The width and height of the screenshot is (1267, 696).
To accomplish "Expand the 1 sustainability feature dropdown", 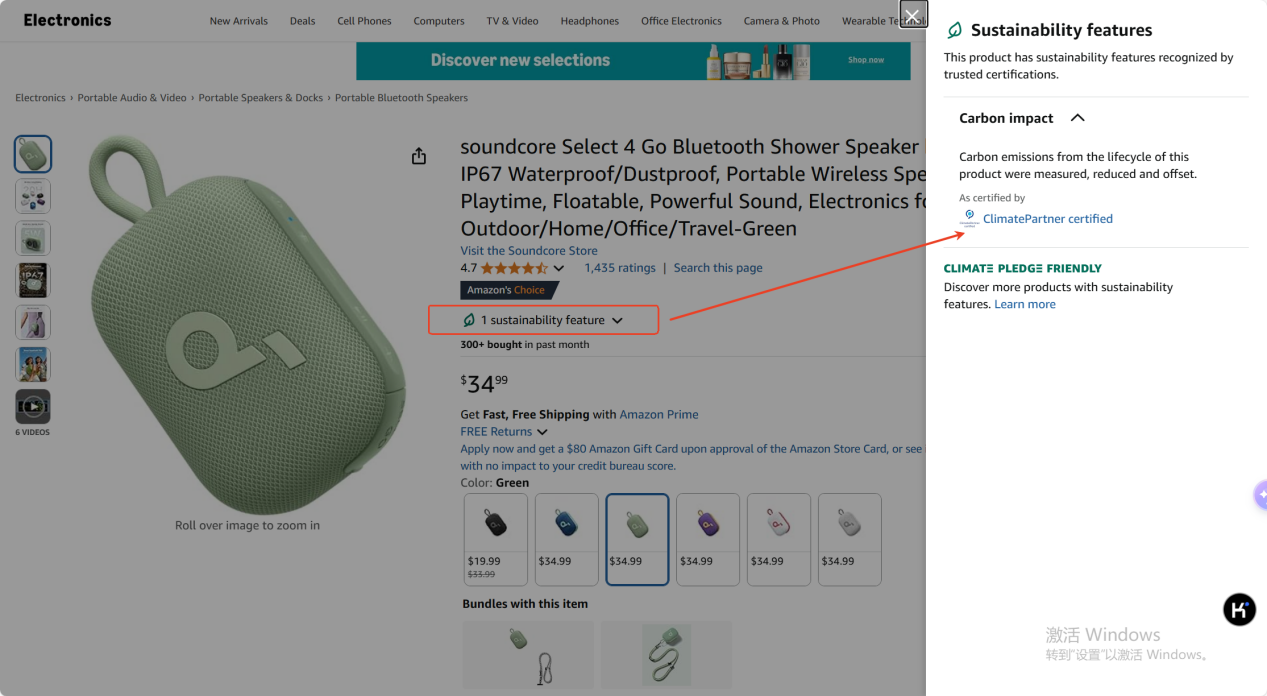I will click(617, 321).
